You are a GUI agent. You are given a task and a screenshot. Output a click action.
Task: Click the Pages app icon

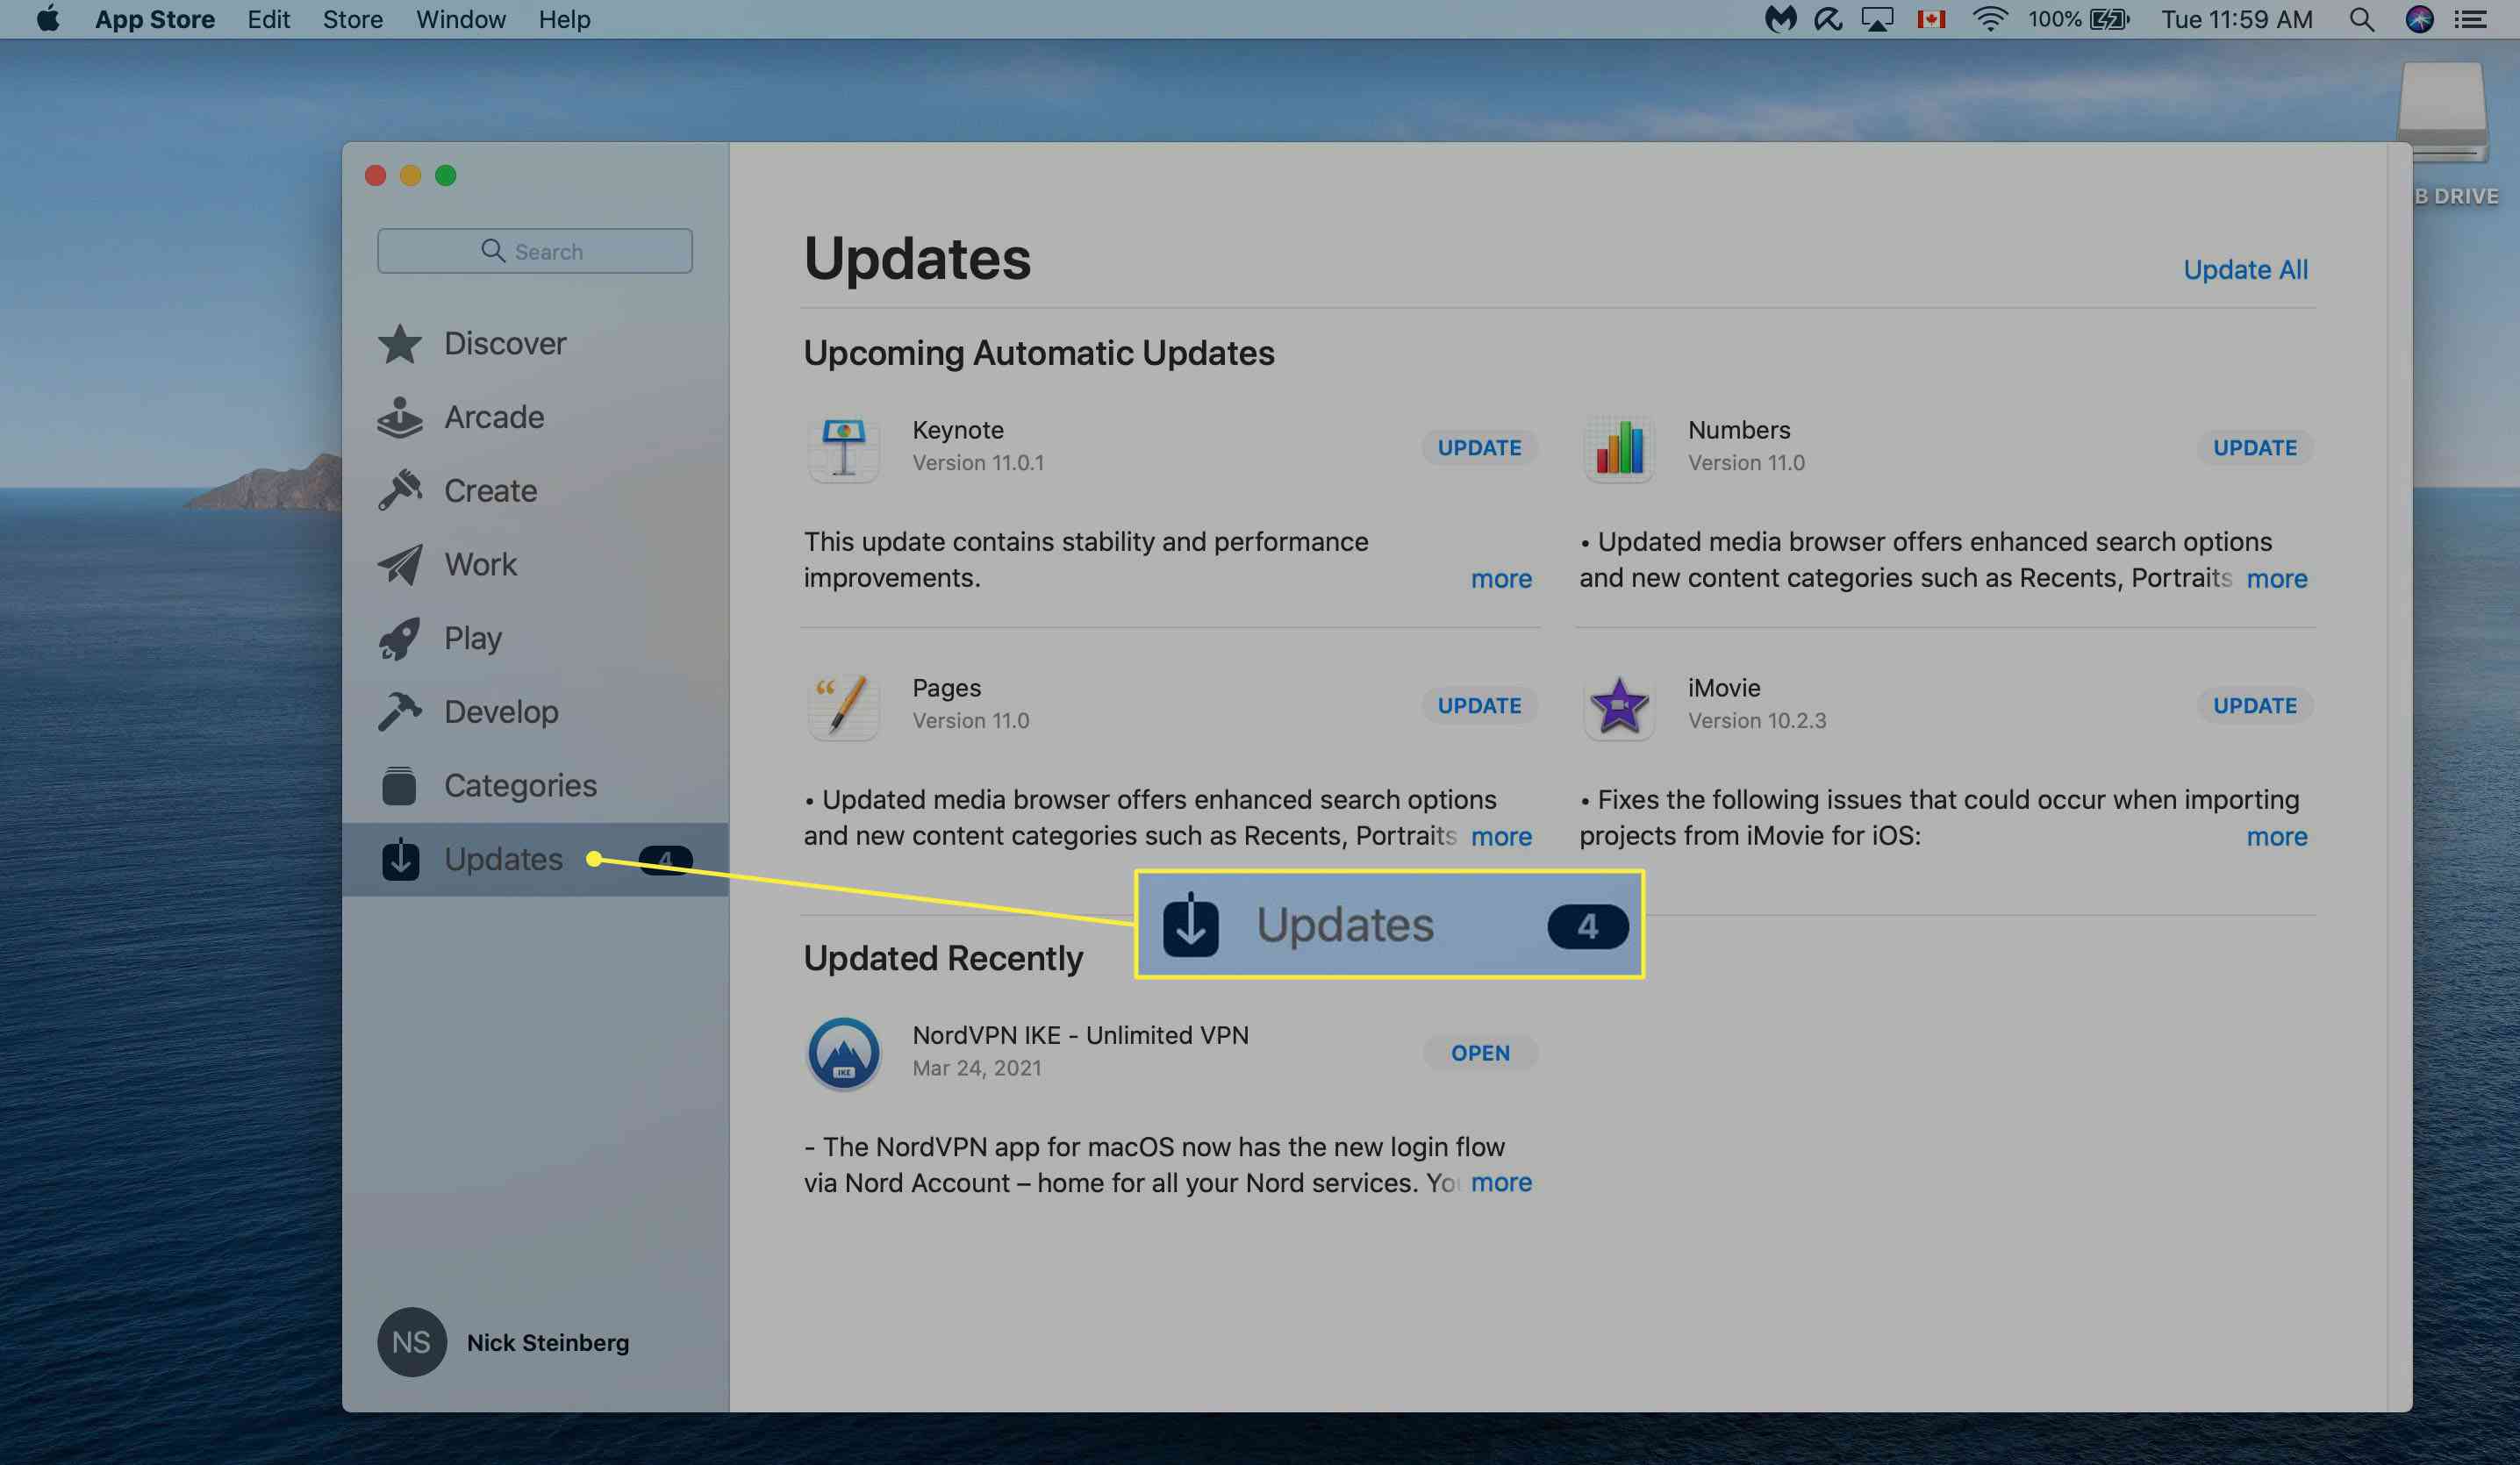pyautogui.click(x=842, y=703)
